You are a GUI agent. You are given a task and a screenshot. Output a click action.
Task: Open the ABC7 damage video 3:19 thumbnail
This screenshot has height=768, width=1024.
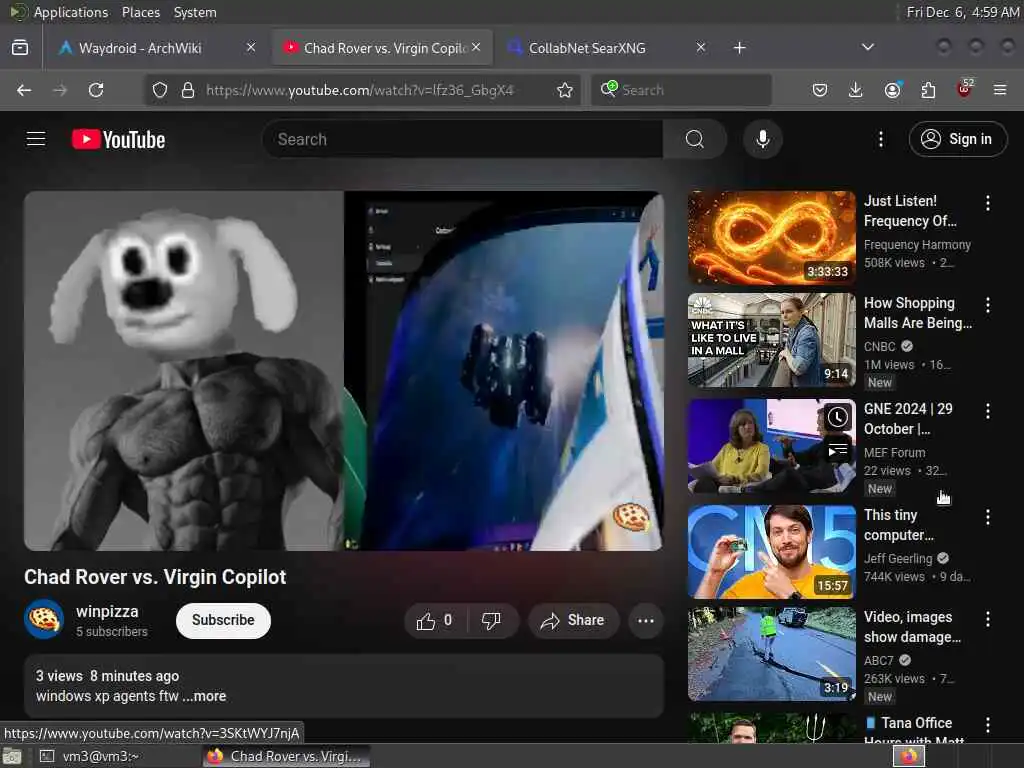771,654
